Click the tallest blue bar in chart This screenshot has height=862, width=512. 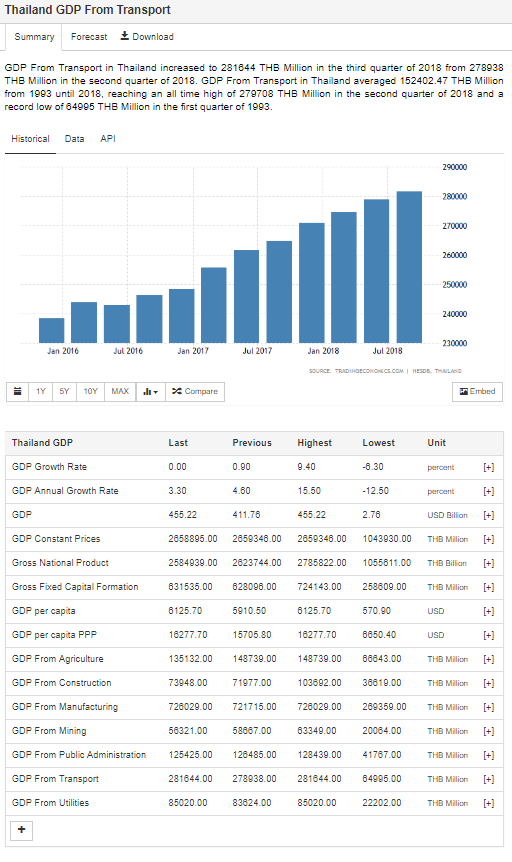coord(409,267)
